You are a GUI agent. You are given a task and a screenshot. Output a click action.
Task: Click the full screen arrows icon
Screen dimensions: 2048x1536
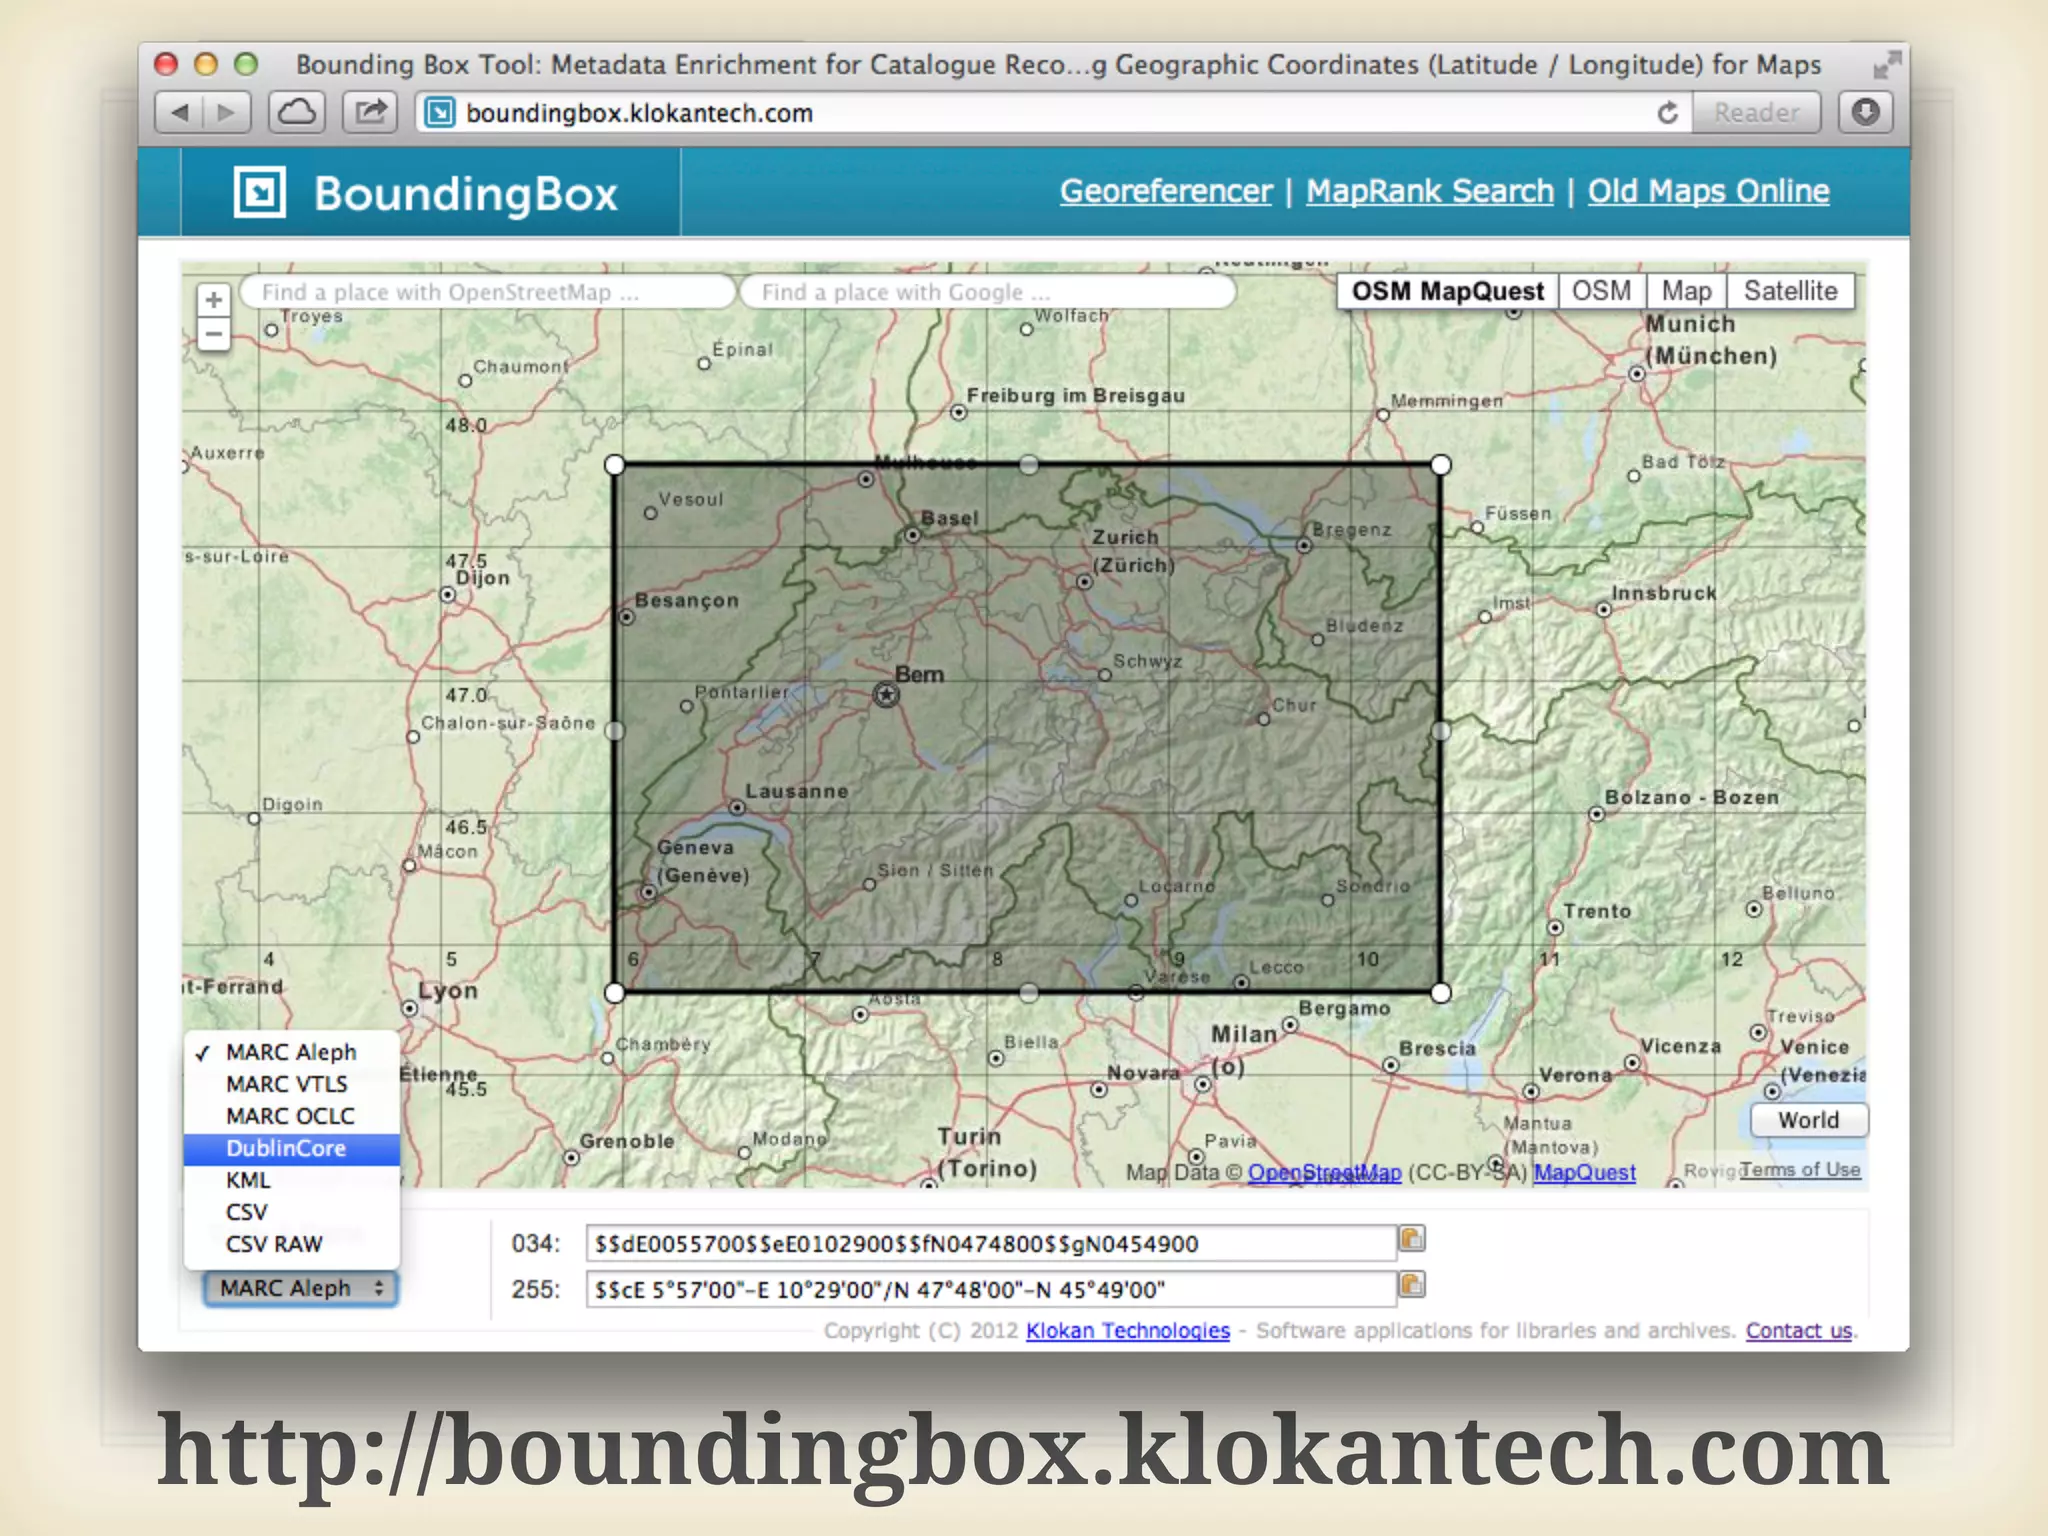(1886, 66)
